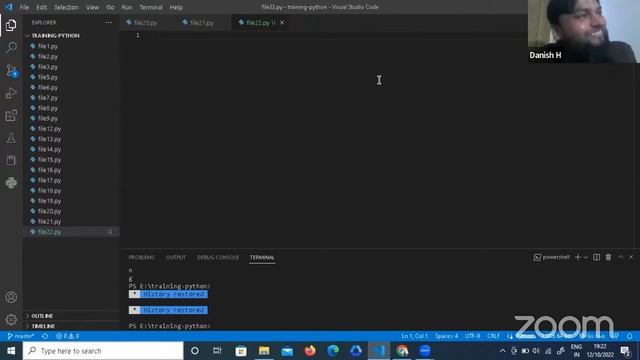
Task: Open the launch profile dropdown beside plus
Action: (x=585, y=258)
